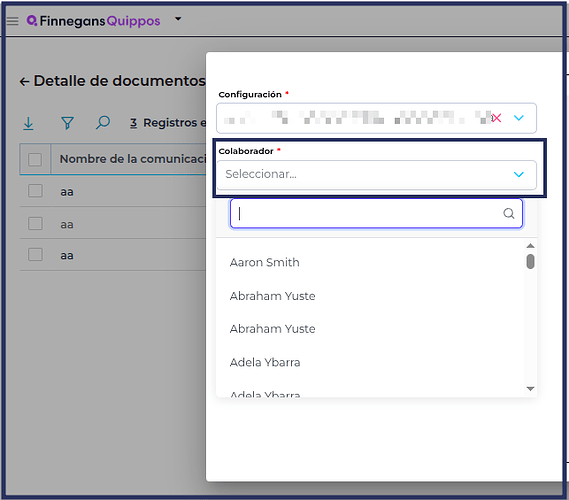Toggle the select-all checkbox in the table header

35,159
